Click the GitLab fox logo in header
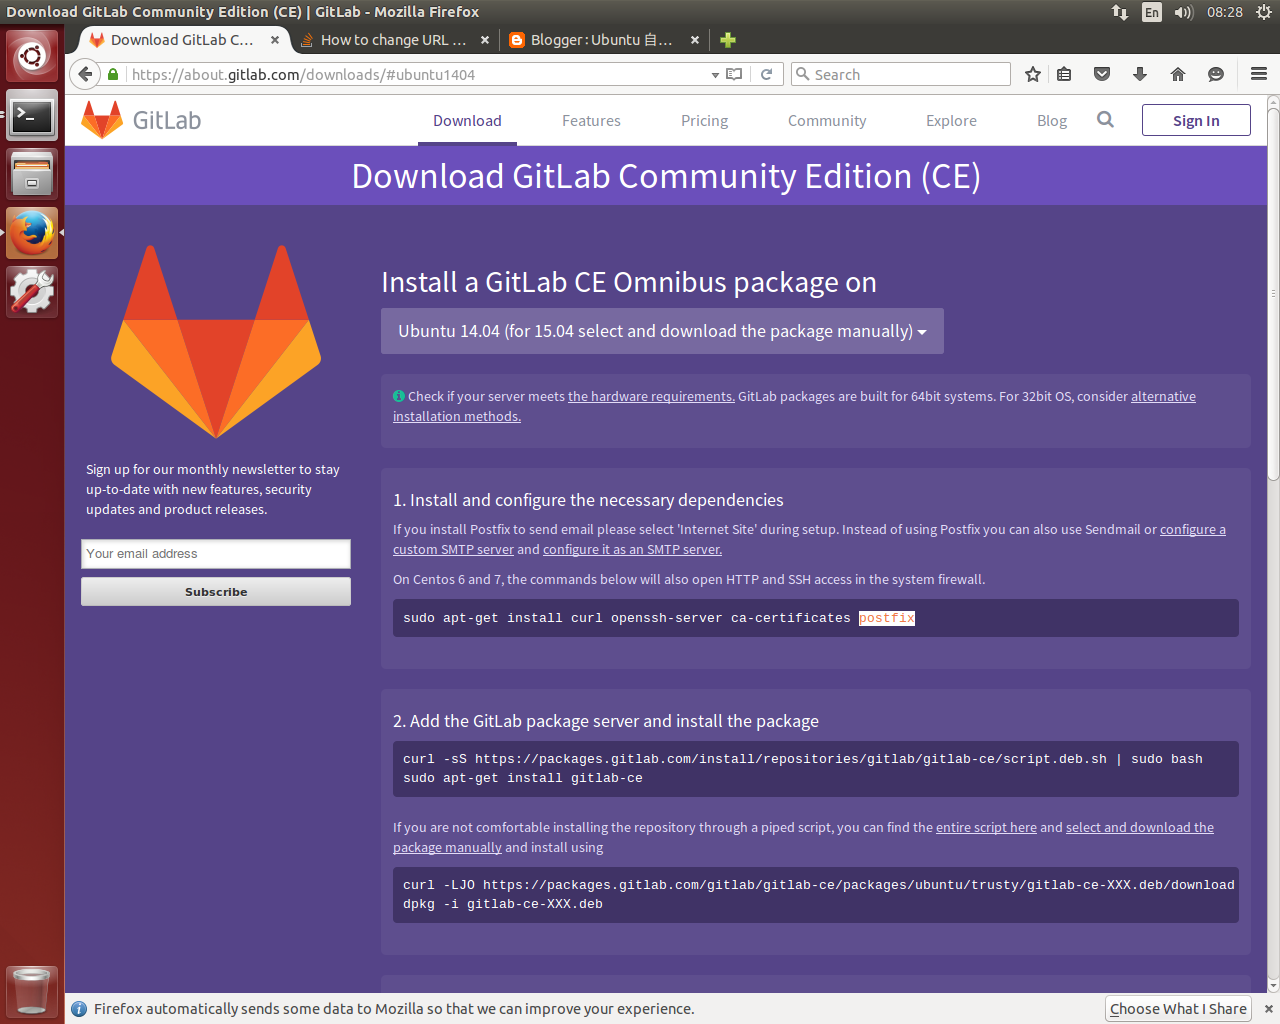Image resolution: width=1280 pixels, height=1024 pixels. (x=102, y=120)
